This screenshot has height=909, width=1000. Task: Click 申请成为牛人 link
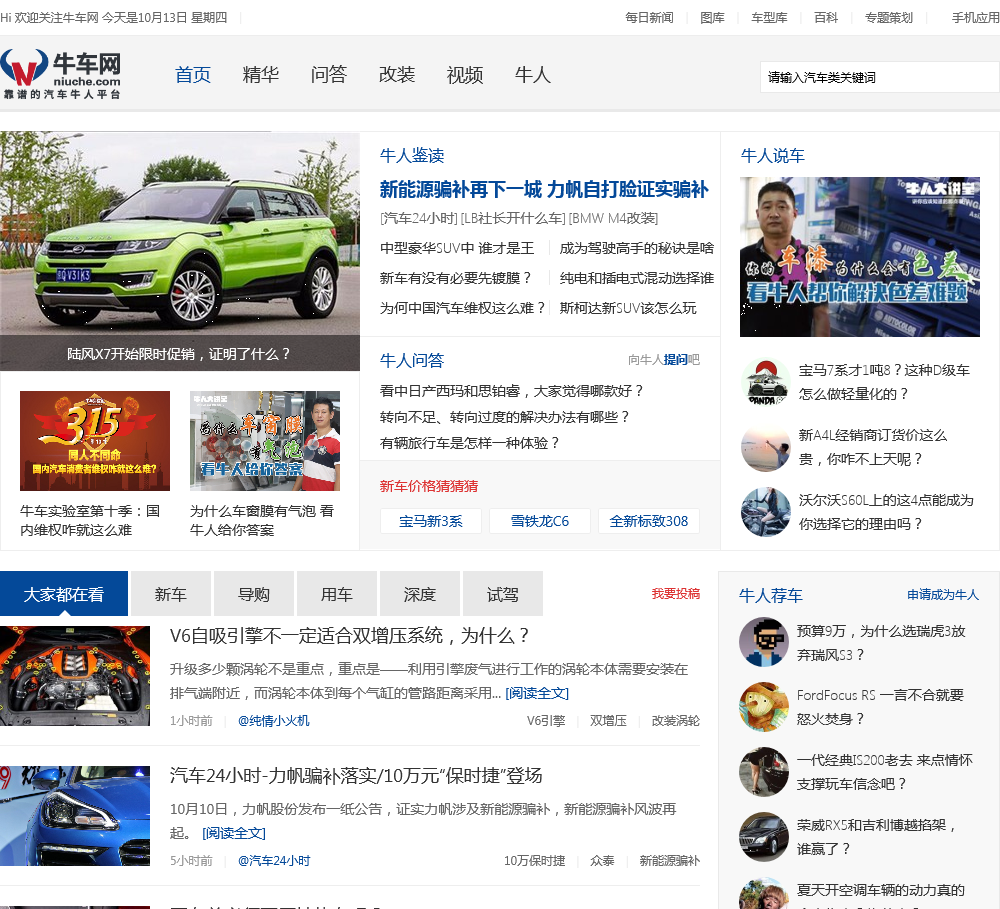943,595
